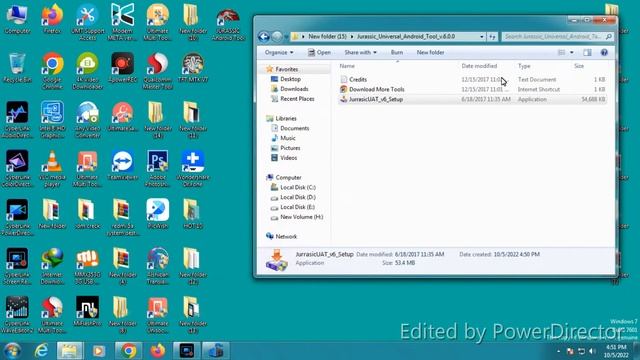Select the Internet Download Manager desktop icon
This screenshot has height=360, width=640.
52,266
